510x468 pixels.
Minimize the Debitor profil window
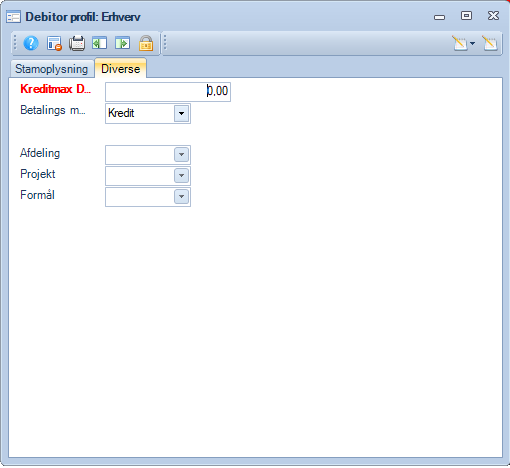tap(439, 17)
